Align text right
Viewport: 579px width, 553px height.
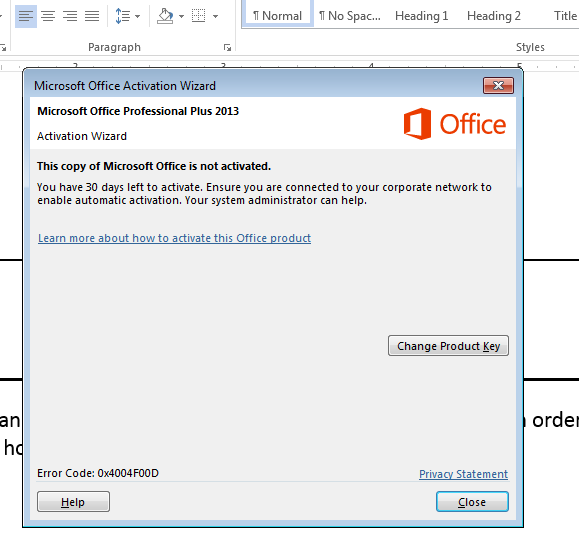tap(70, 16)
